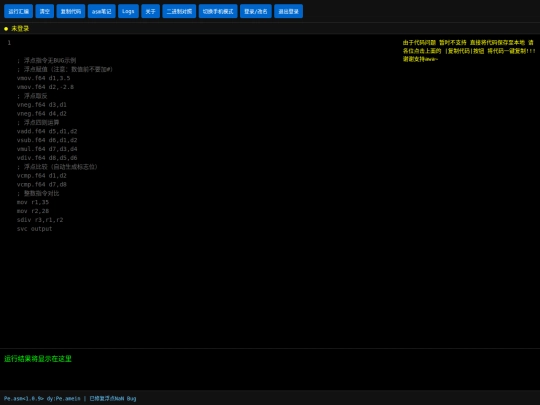Click the 运行结果将显示在这里 output area
This screenshot has width=540, height=405.
pyautogui.click(x=38, y=359)
